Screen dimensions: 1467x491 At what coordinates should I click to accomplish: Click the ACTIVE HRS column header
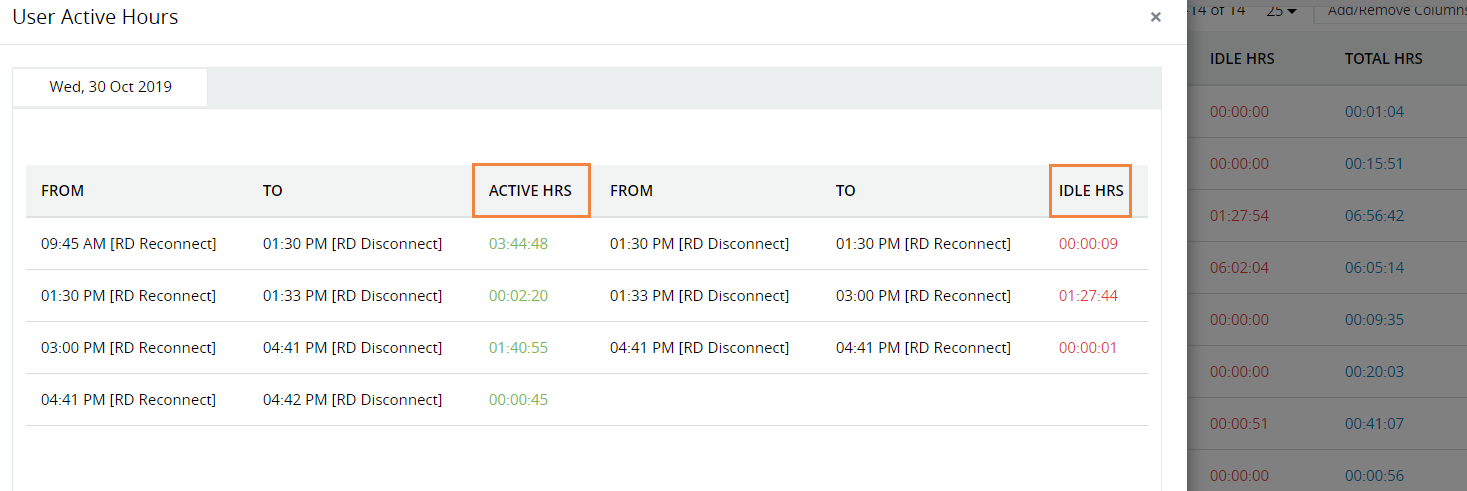530,190
